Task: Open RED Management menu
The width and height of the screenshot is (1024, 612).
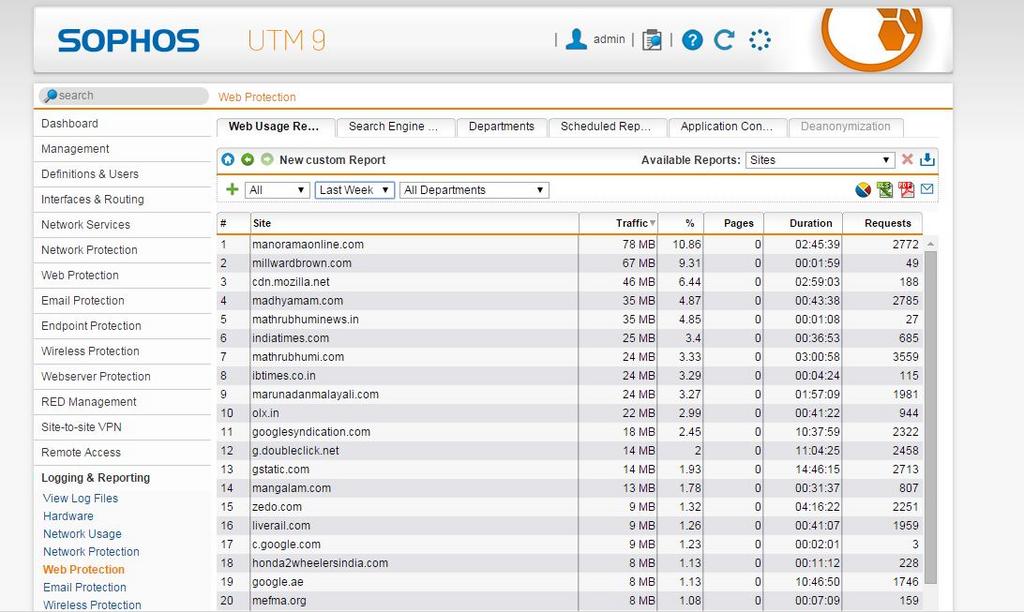Action: [x=122, y=402]
